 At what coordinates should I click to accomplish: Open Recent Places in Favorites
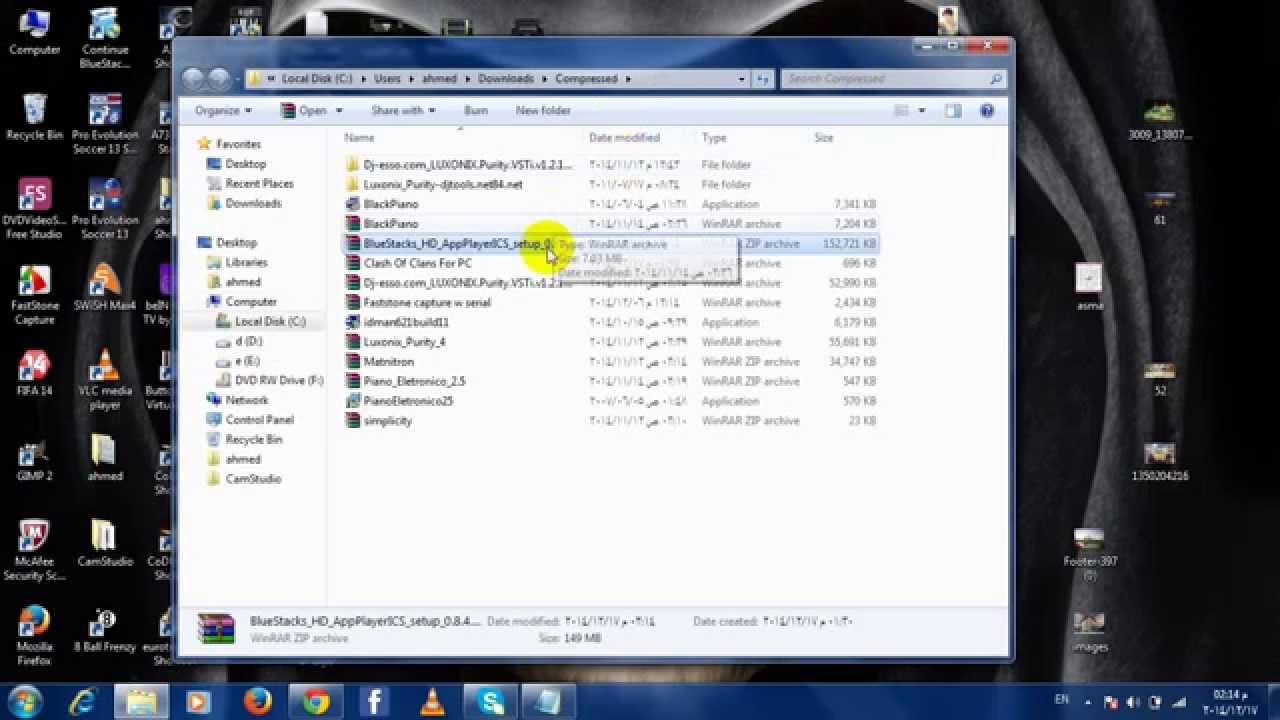click(250, 184)
